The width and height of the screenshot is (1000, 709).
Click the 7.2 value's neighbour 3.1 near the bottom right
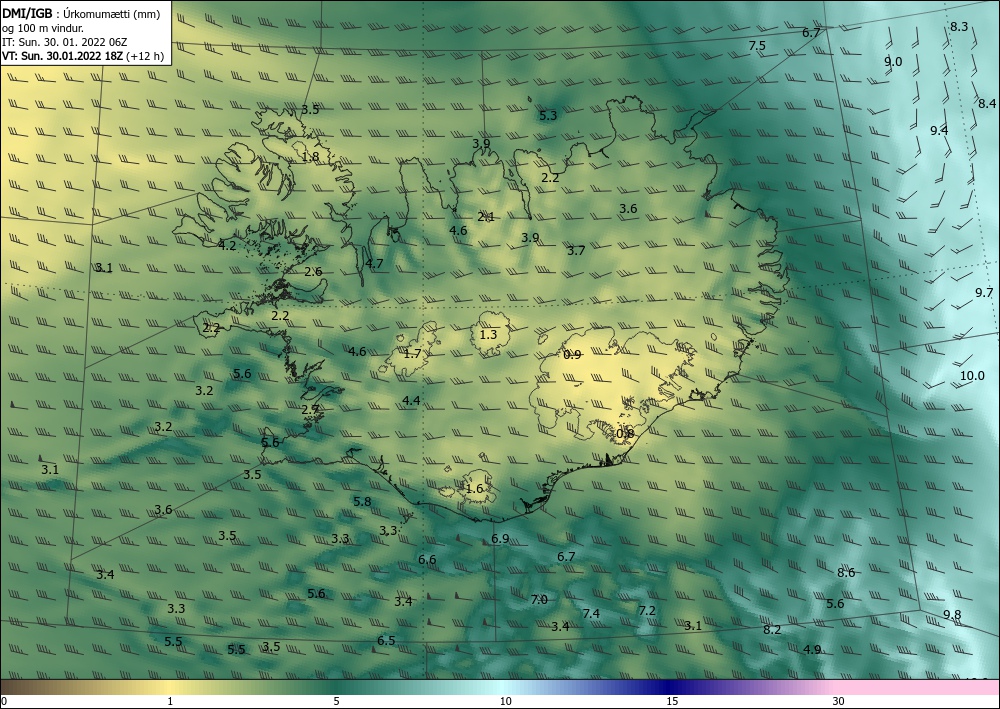point(693,625)
